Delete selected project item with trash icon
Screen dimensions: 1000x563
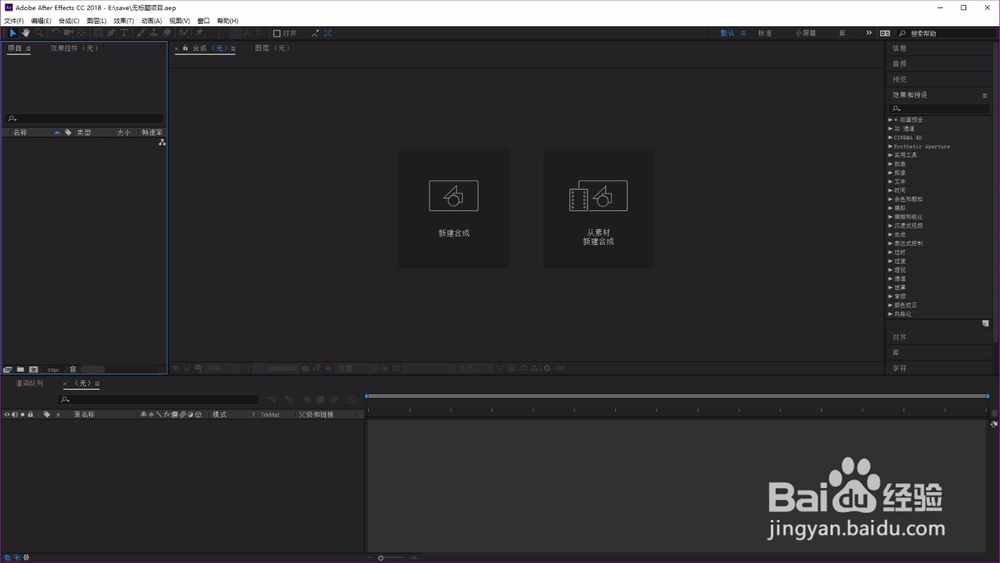pyautogui.click(x=73, y=369)
